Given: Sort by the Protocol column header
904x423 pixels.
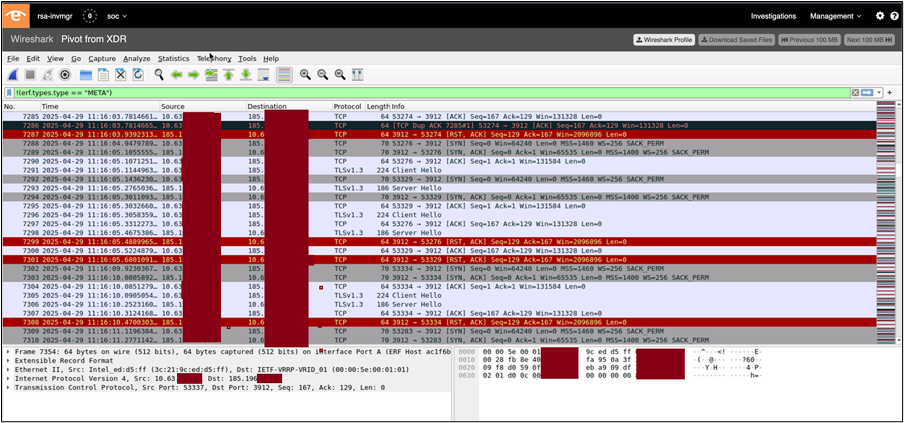Looking at the screenshot, I should coord(348,107).
